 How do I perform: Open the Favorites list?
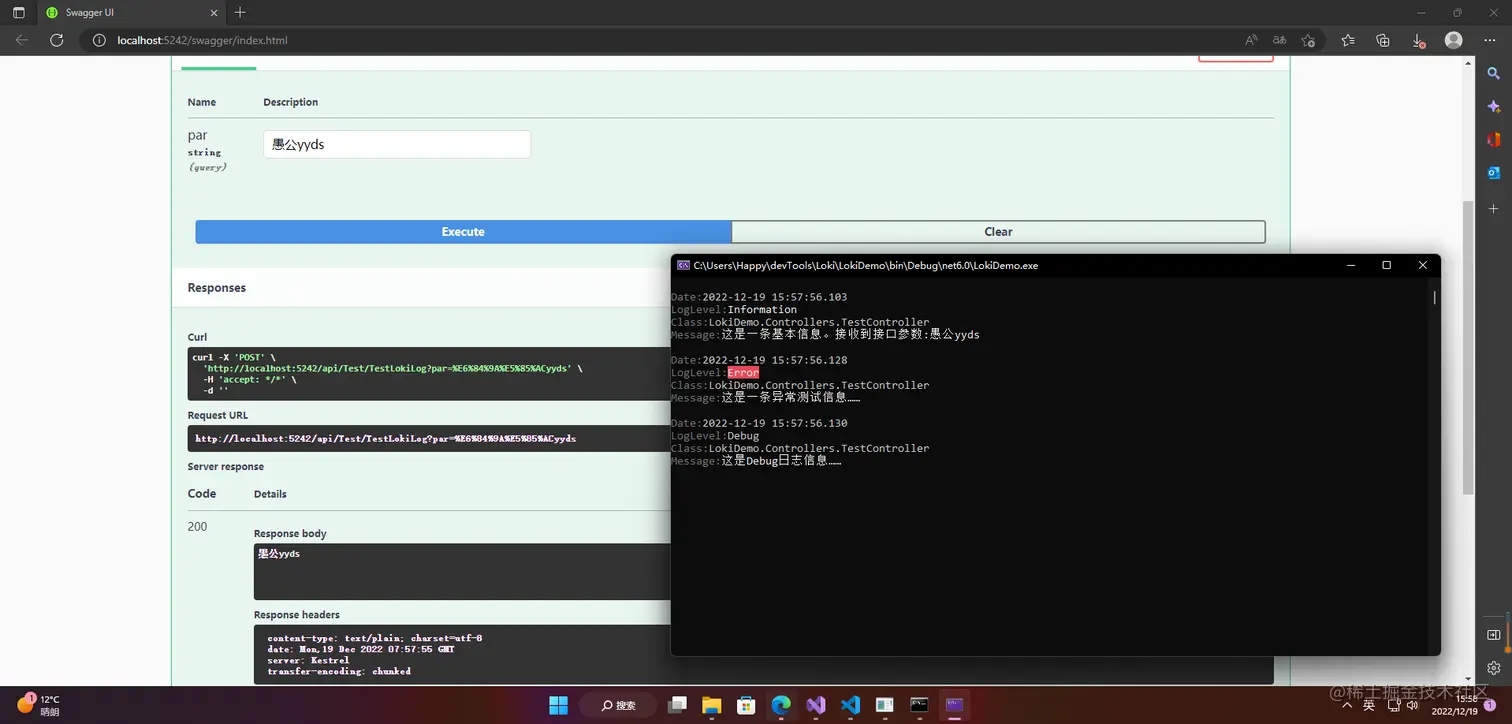[x=1348, y=40]
